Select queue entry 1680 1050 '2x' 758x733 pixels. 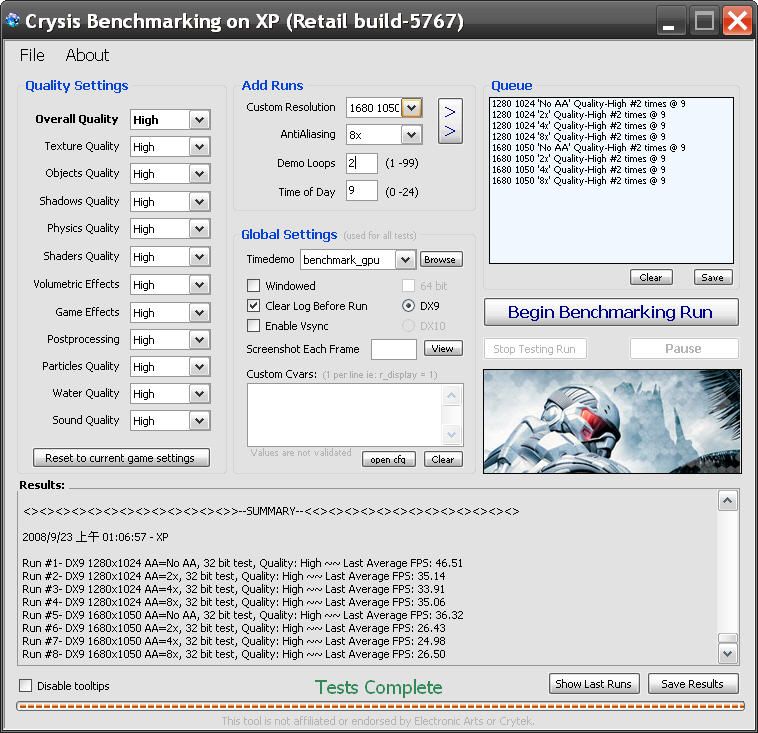(x=579, y=159)
